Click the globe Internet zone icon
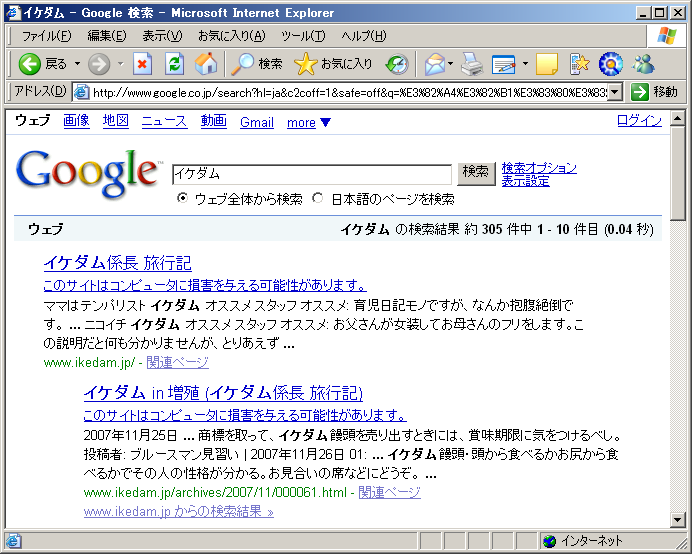The image size is (692, 554). [x=549, y=541]
